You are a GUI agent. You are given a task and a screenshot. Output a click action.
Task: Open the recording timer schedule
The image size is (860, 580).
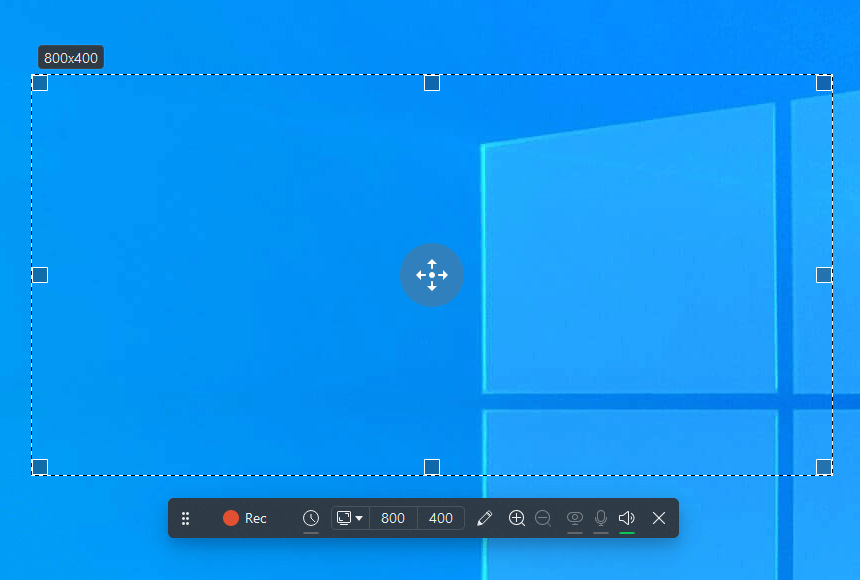311,518
